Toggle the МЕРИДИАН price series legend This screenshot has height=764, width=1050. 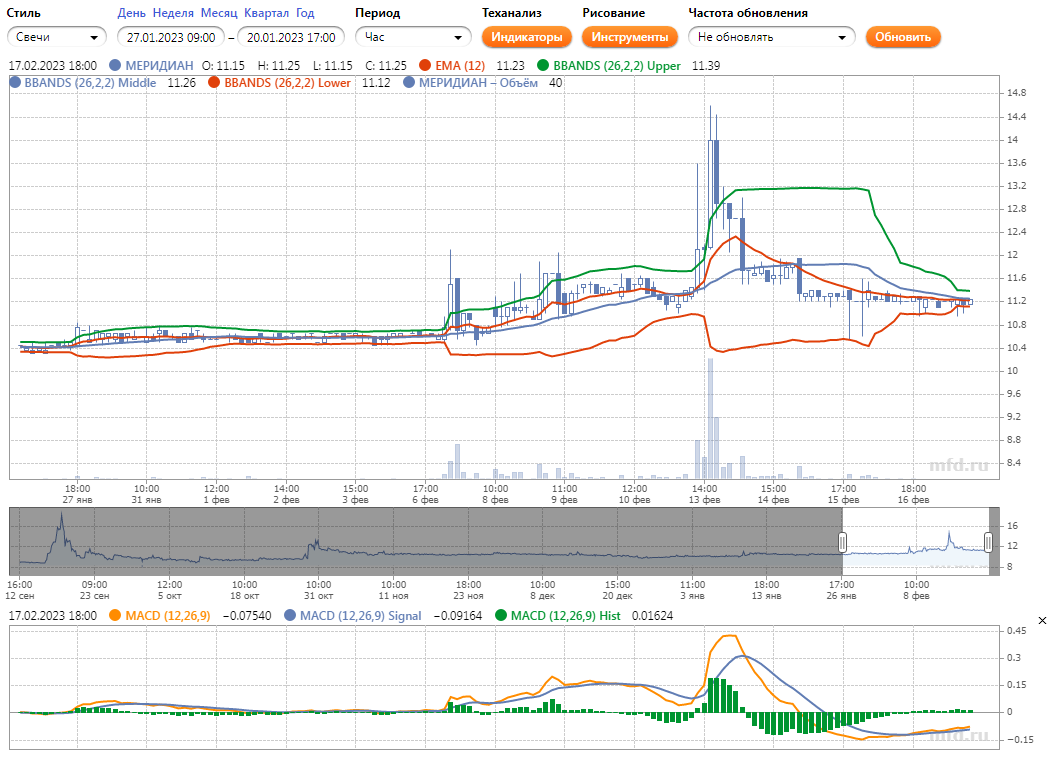[x=115, y=65]
